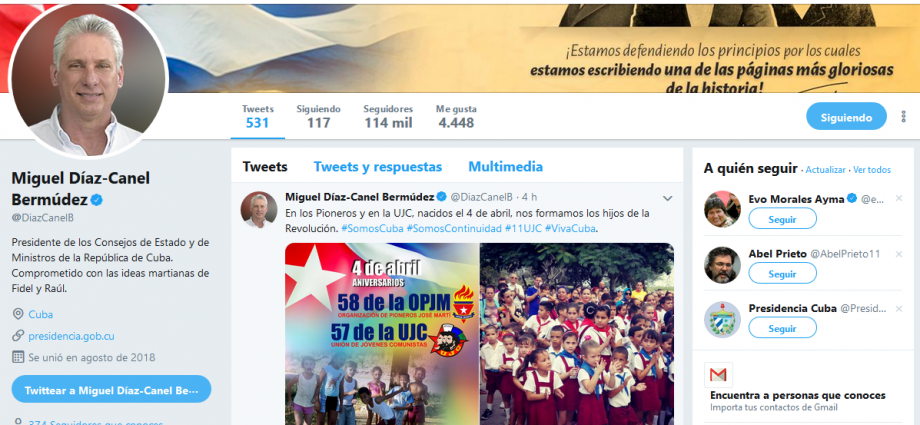Toggle the Siguiendo follow button

pyautogui.click(x=846, y=117)
